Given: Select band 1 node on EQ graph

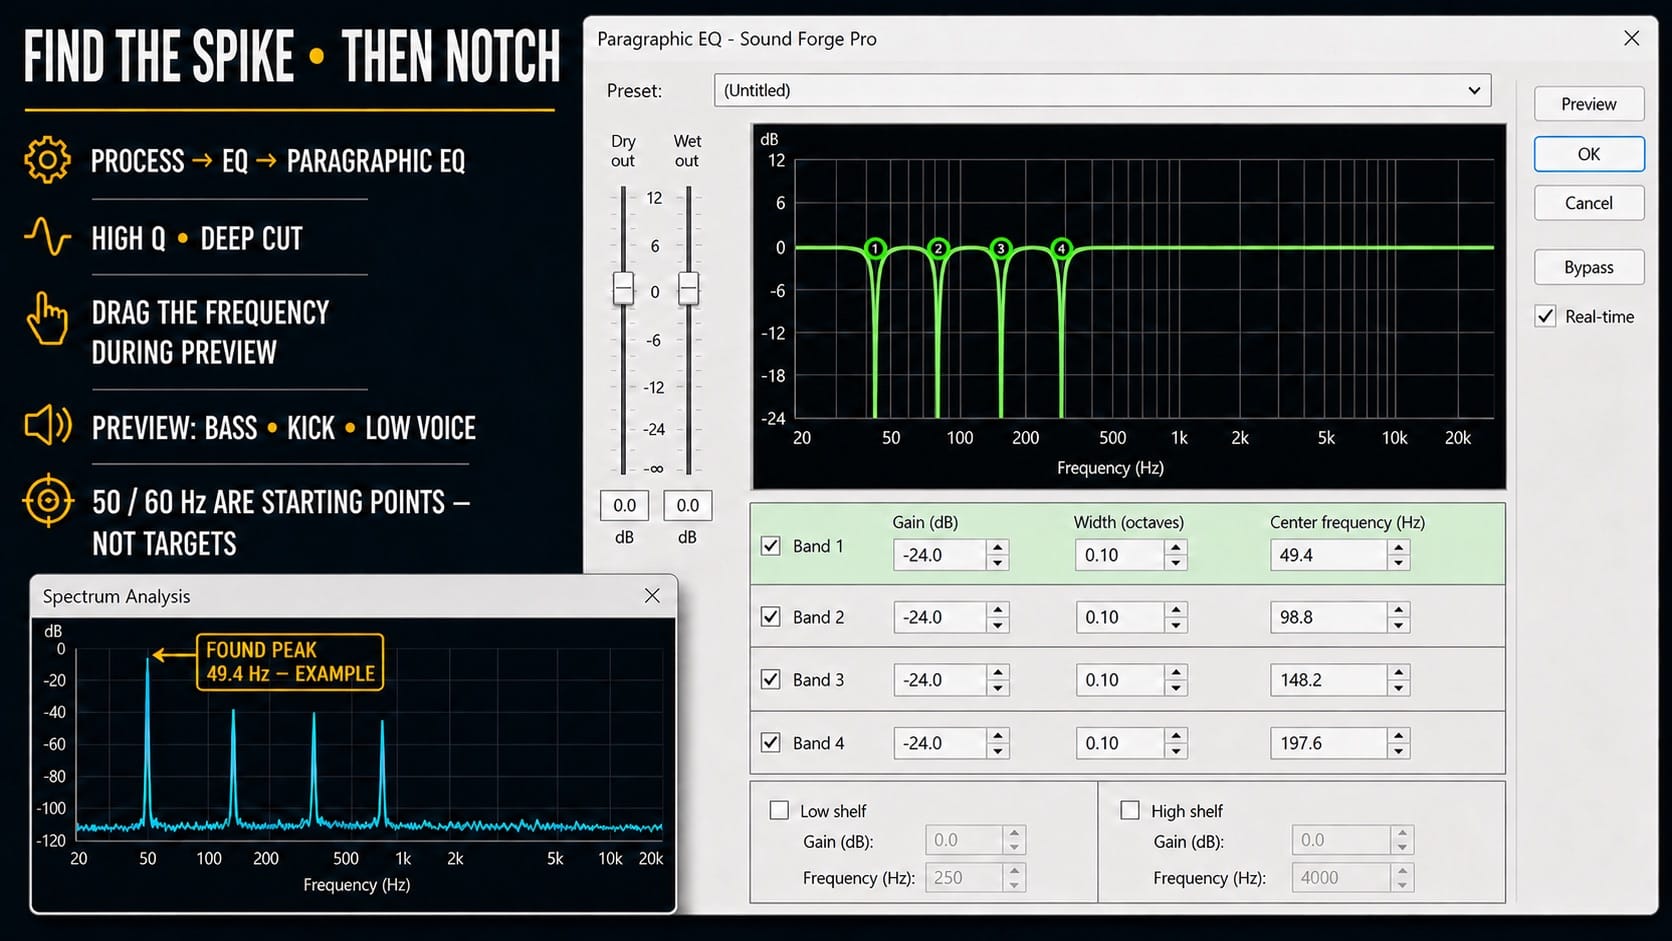Looking at the screenshot, I should pyautogui.click(x=875, y=248).
